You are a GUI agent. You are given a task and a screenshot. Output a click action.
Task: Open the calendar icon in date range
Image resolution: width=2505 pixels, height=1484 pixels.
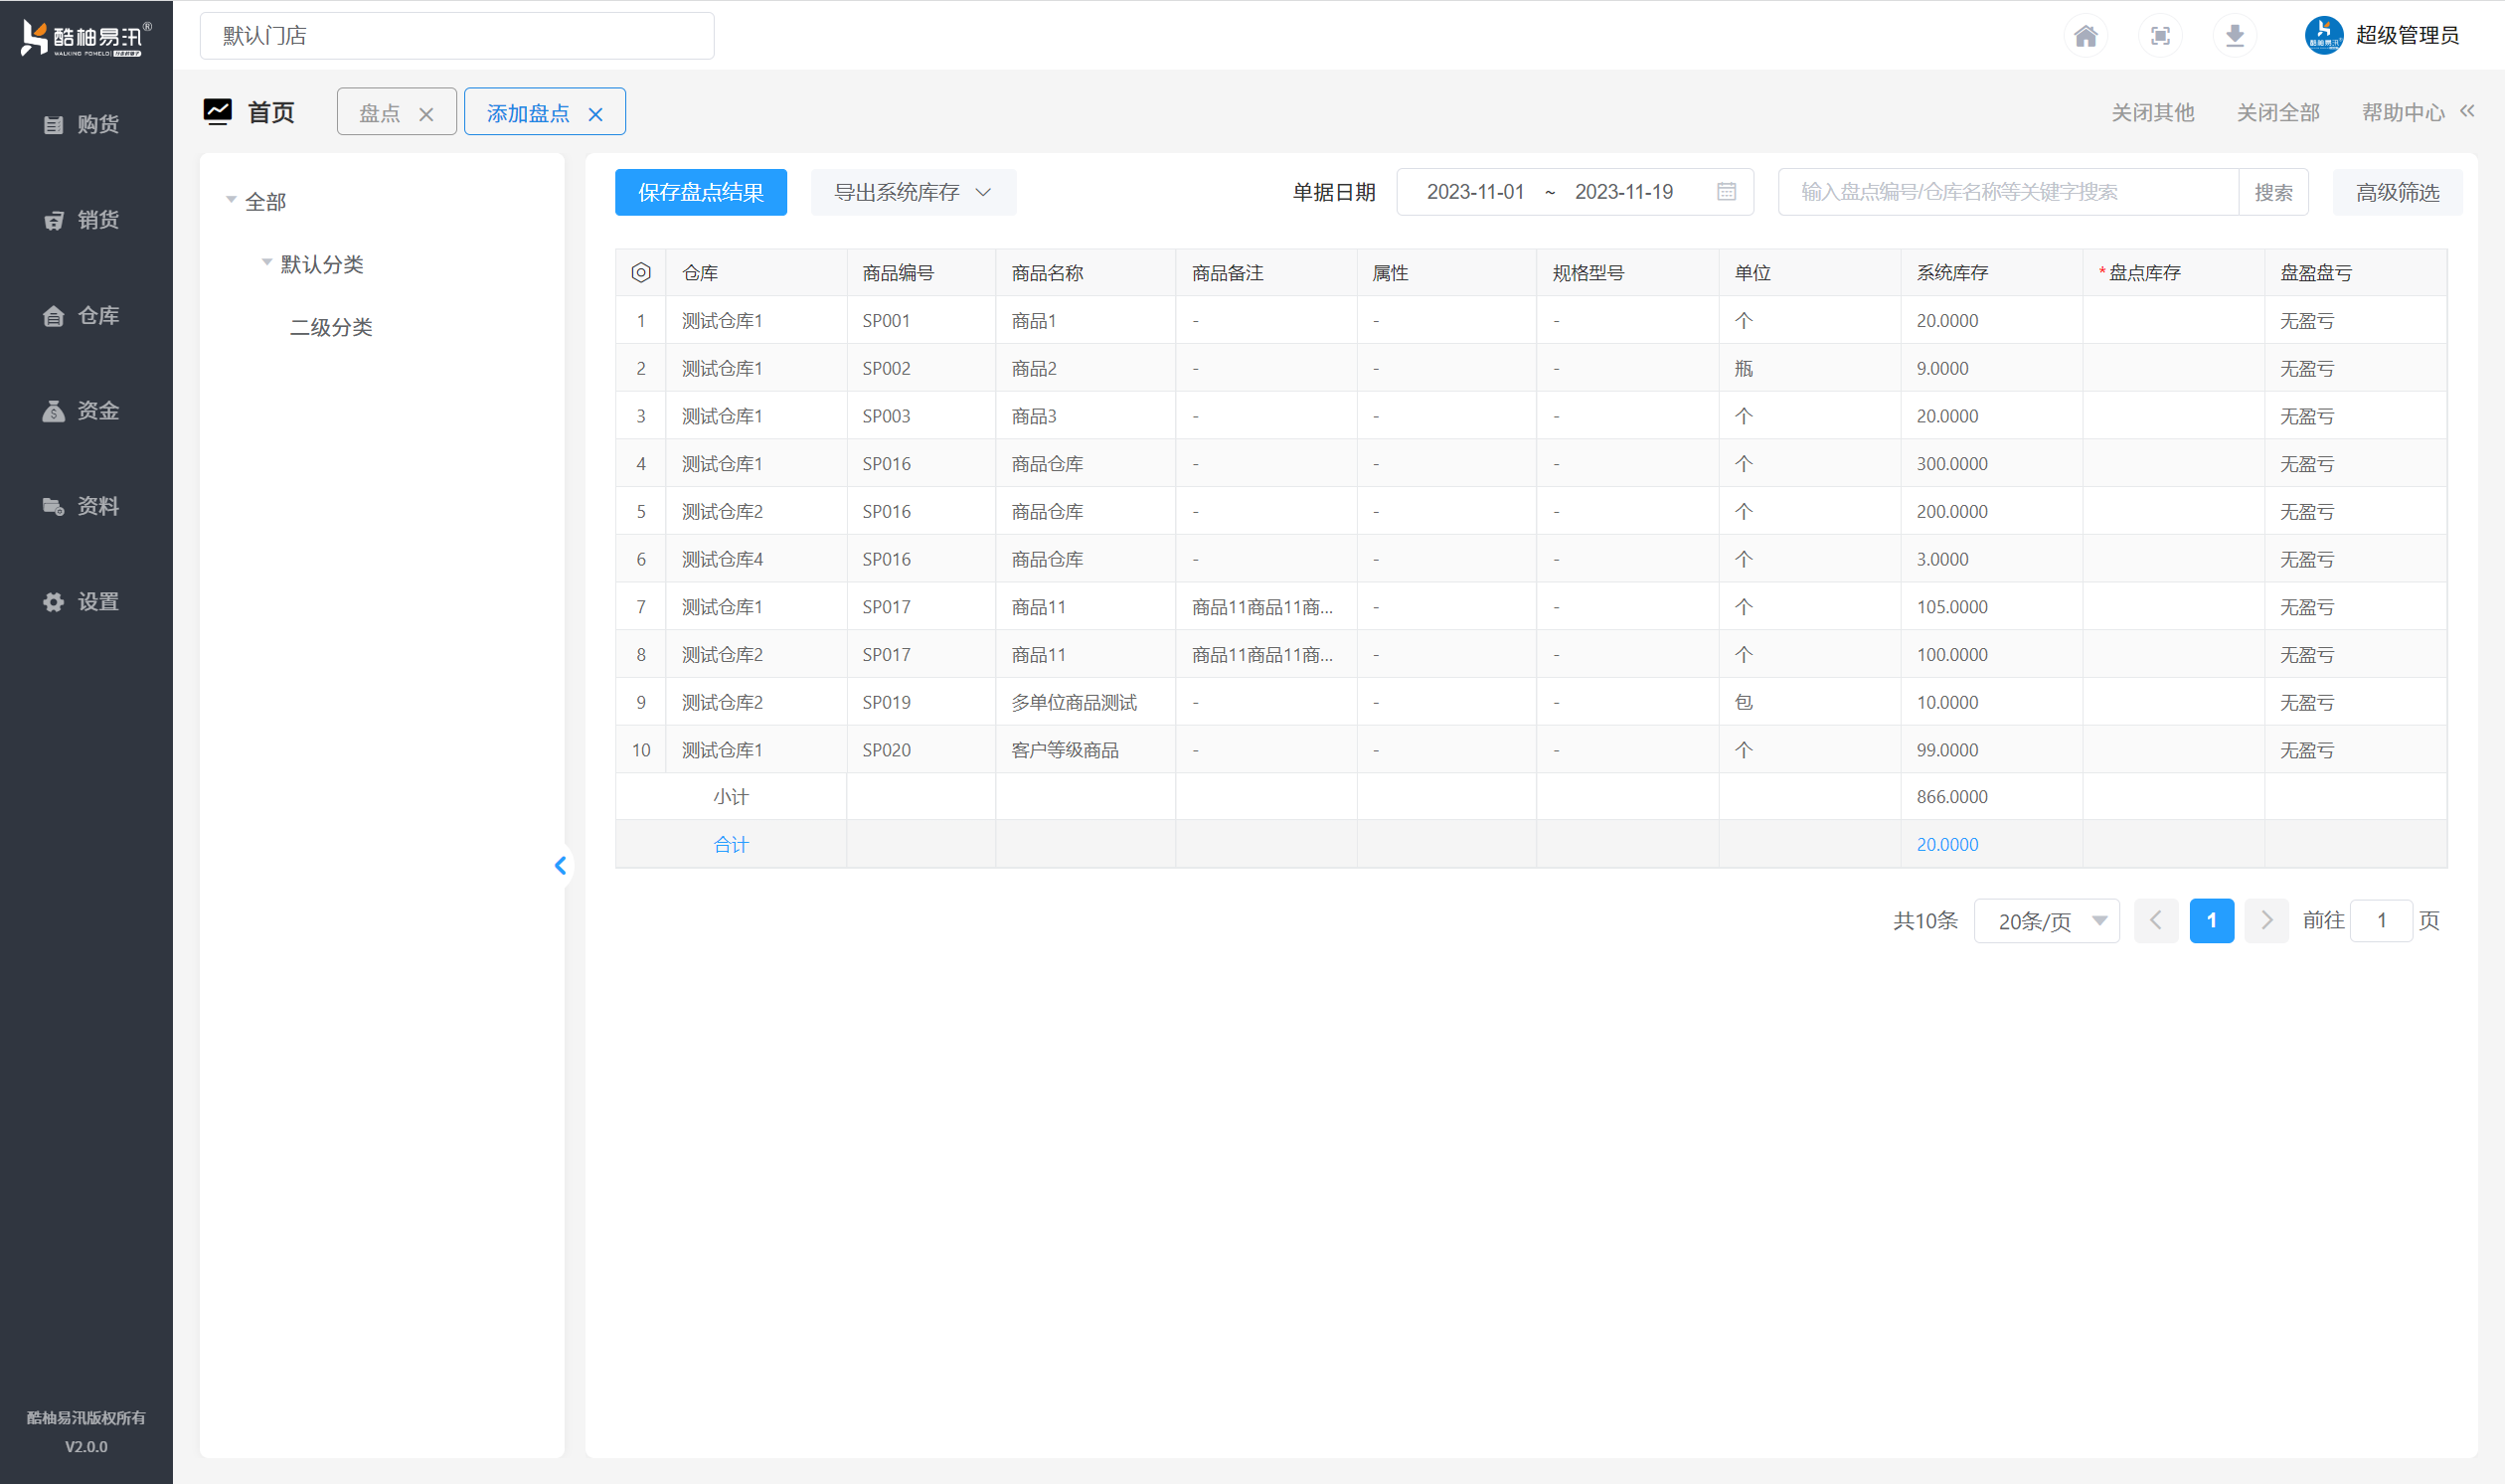point(1726,192)
